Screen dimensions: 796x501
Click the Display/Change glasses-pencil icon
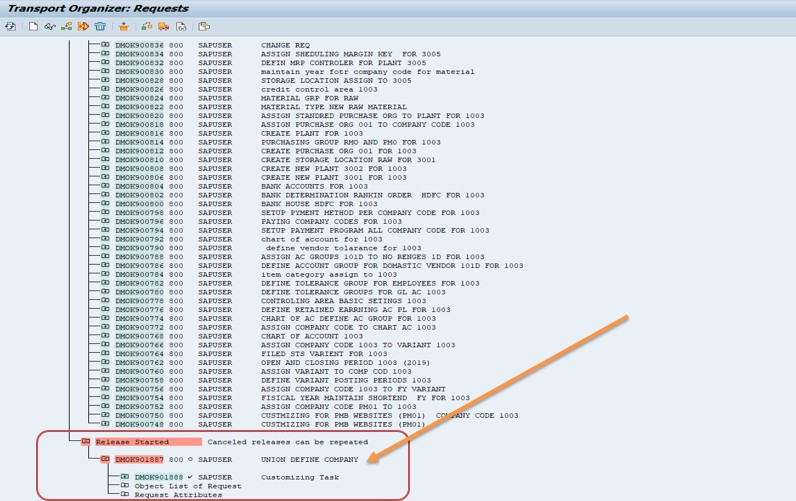[x=49, y=27]
